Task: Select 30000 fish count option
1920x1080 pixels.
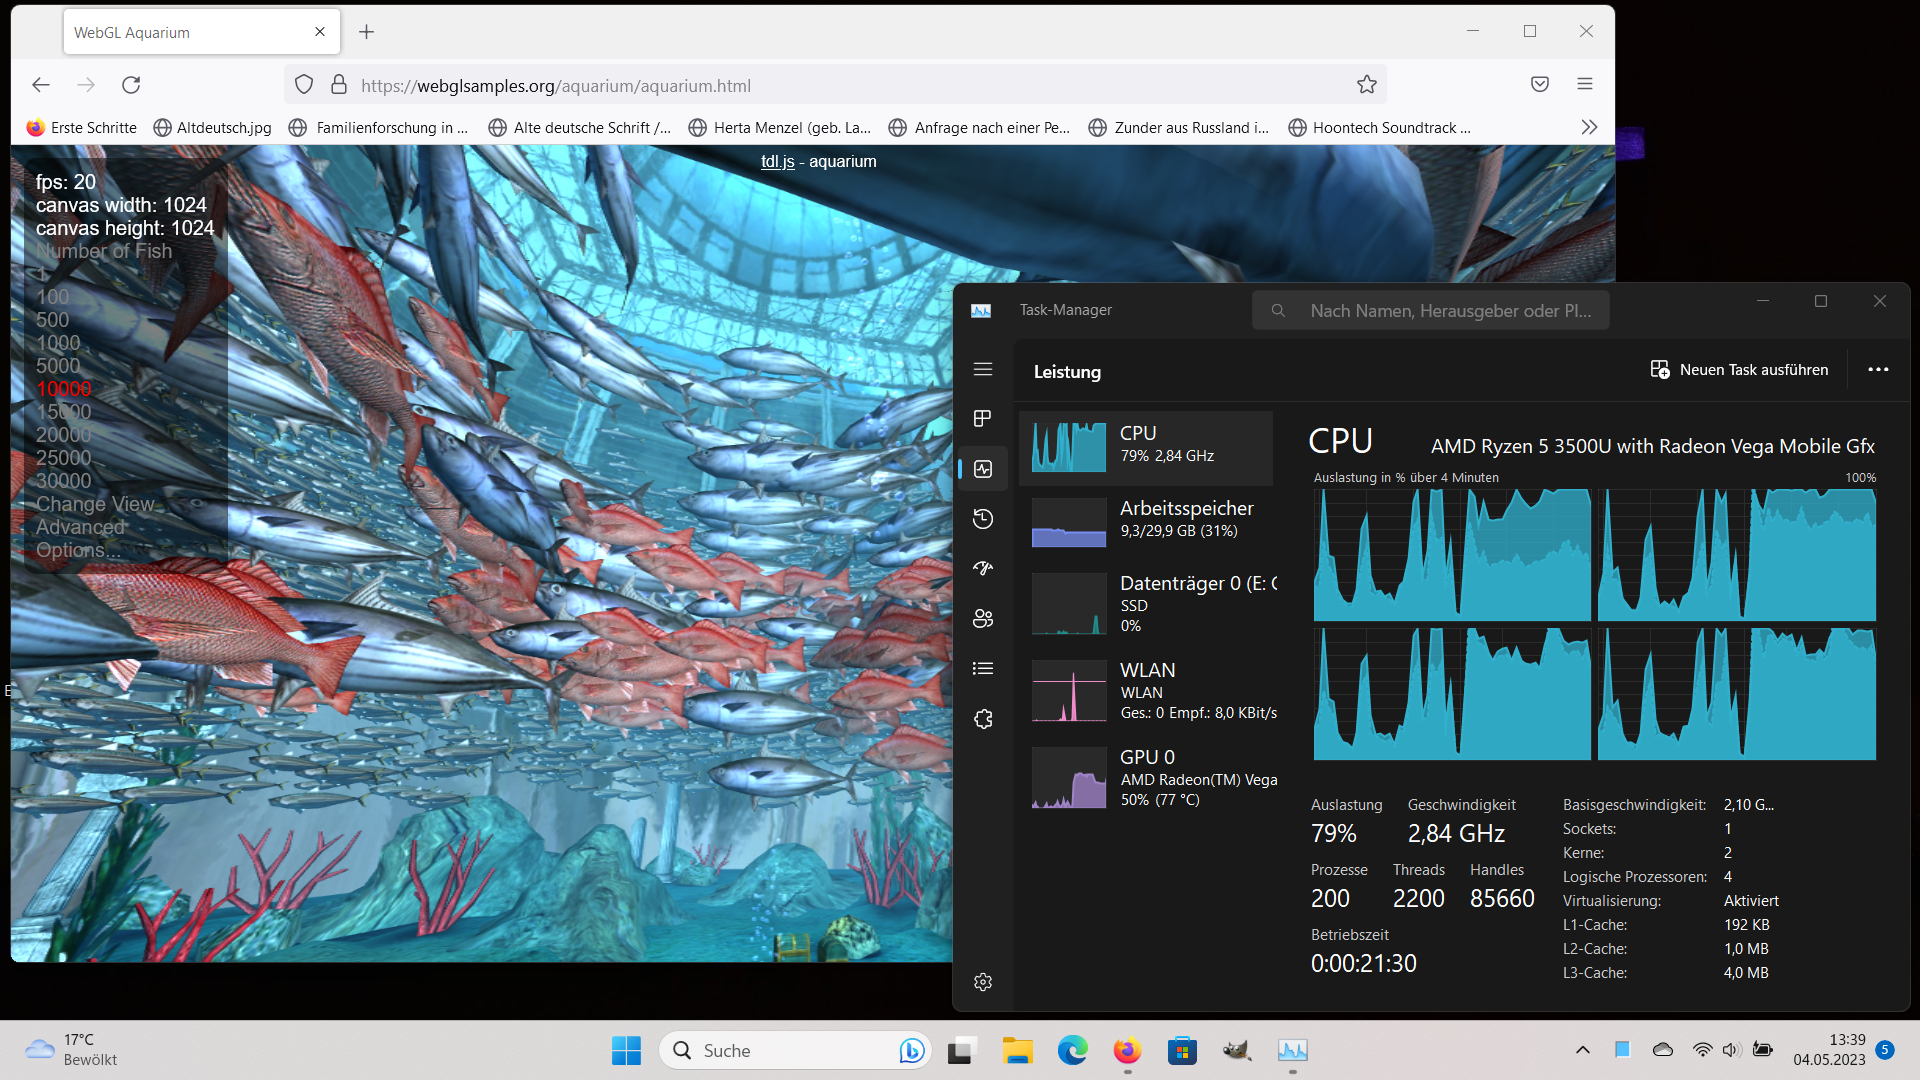Action: 63,481
